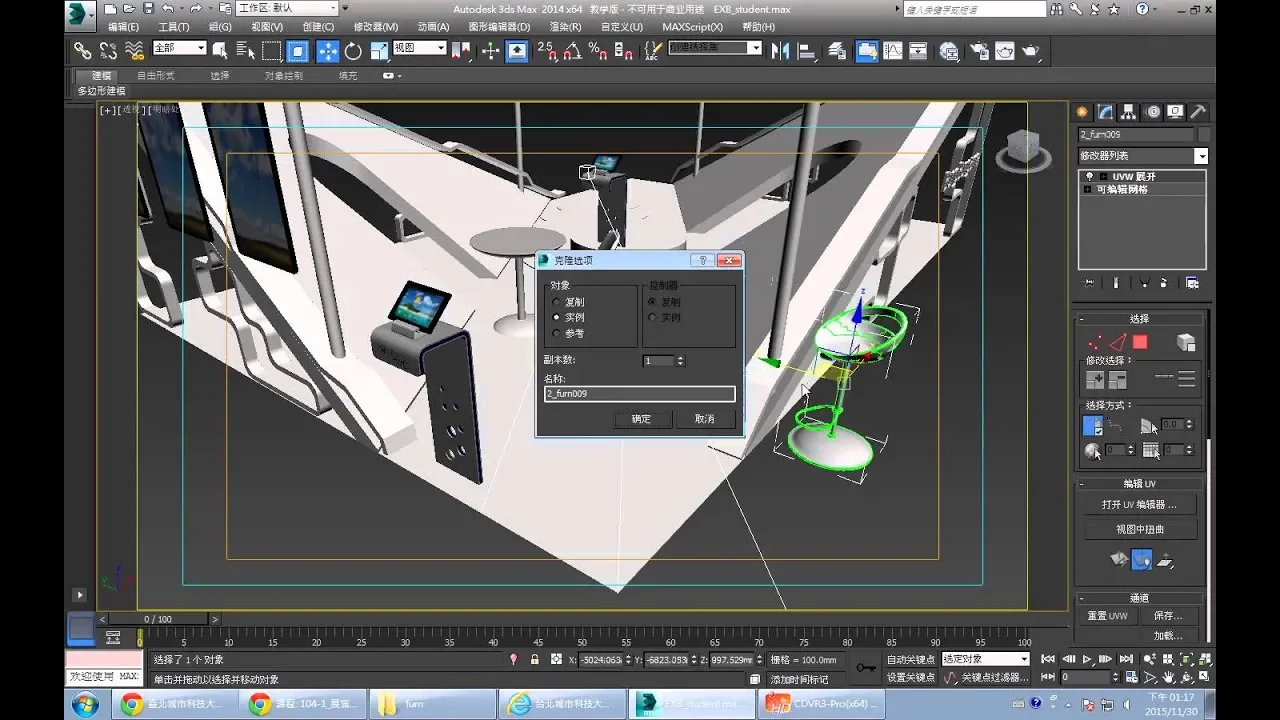The image size is (1280, 720).
Task: Confirm the clone with 确定 button
Action: pos(641,419)
